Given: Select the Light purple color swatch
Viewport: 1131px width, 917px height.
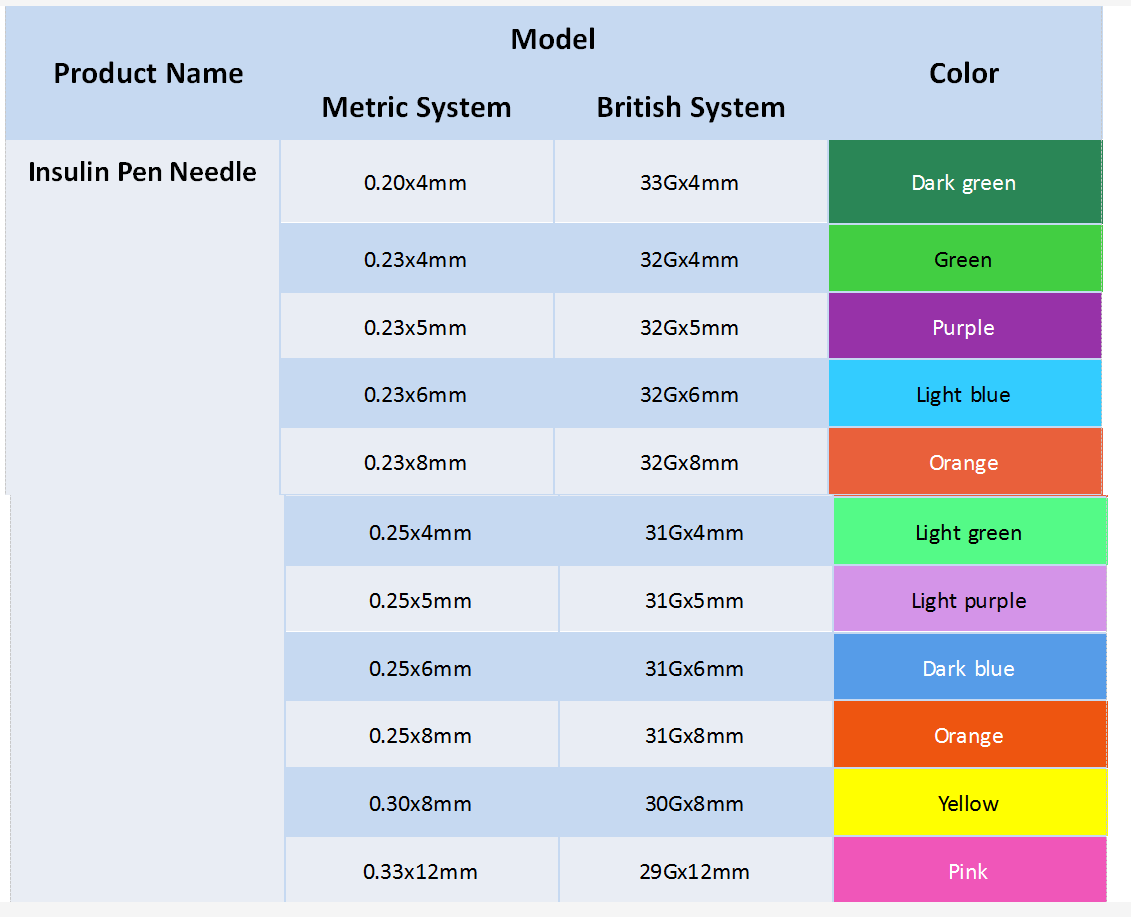Looking at the screenshot, I should coord(969,601).
